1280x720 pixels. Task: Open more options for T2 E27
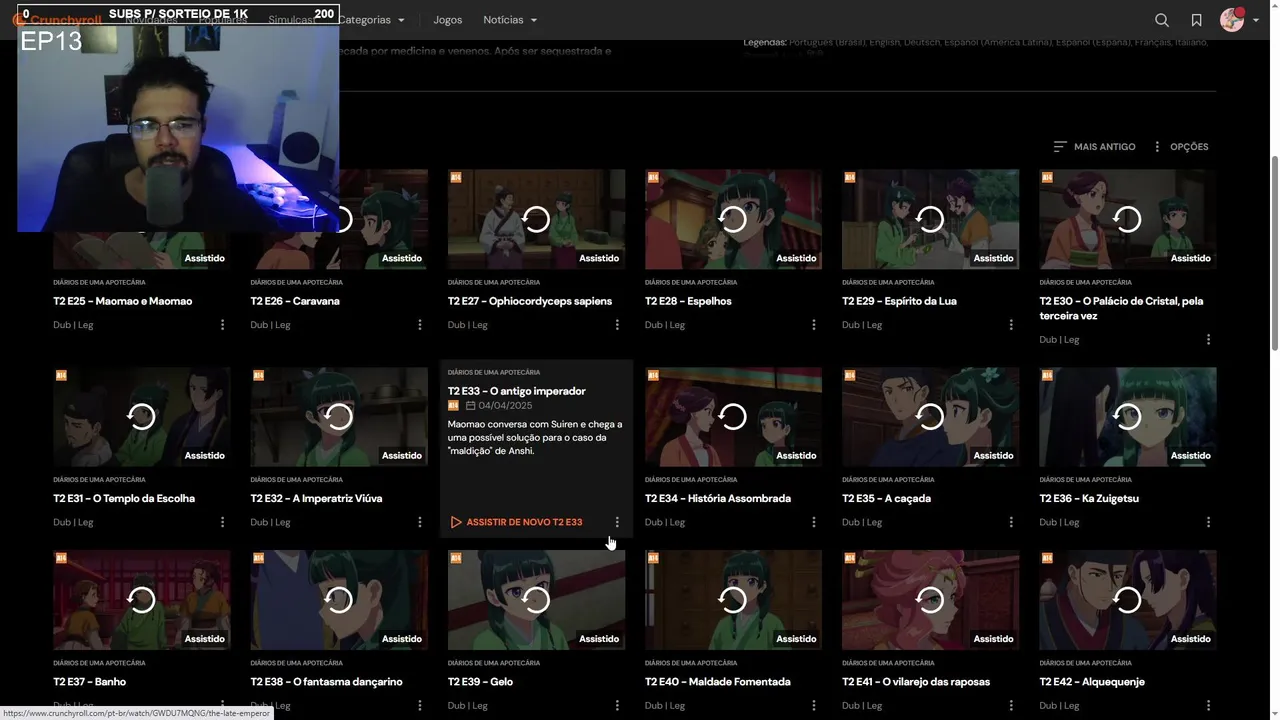617,325
